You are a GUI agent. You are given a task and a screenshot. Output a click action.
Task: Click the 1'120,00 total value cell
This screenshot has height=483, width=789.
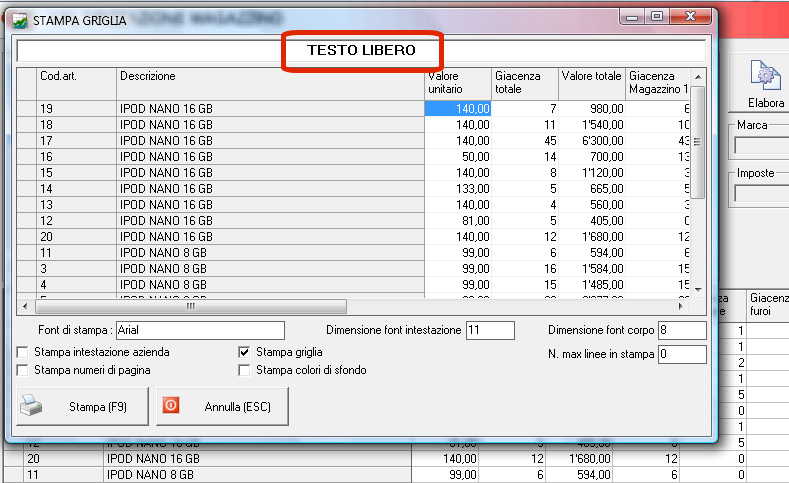pyautogui.click(x=591, y=173)
